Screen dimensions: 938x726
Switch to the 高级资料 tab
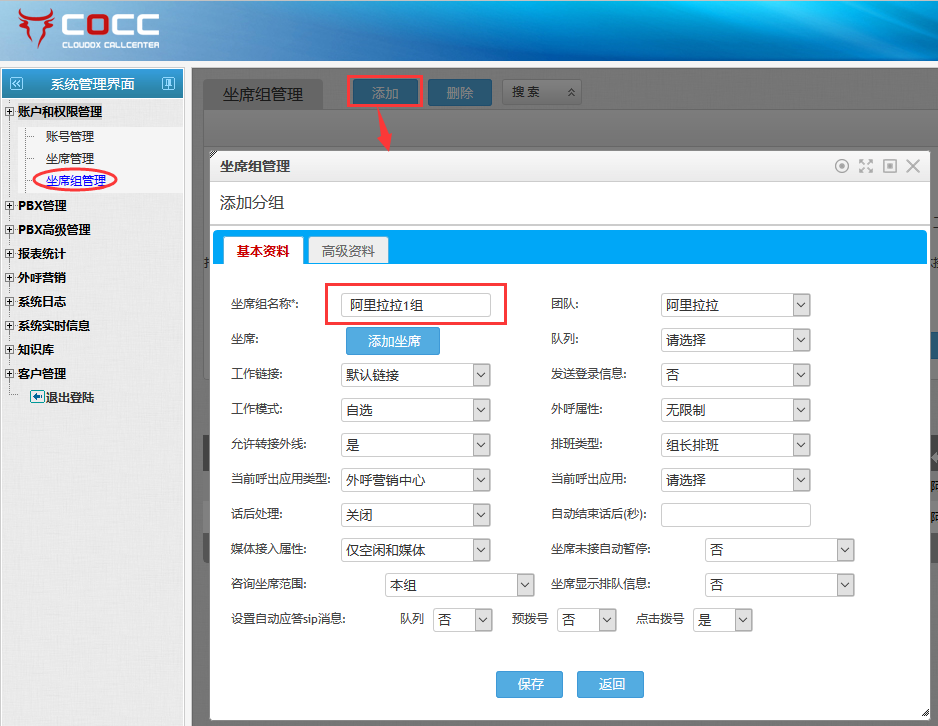[x=348, y=251]
